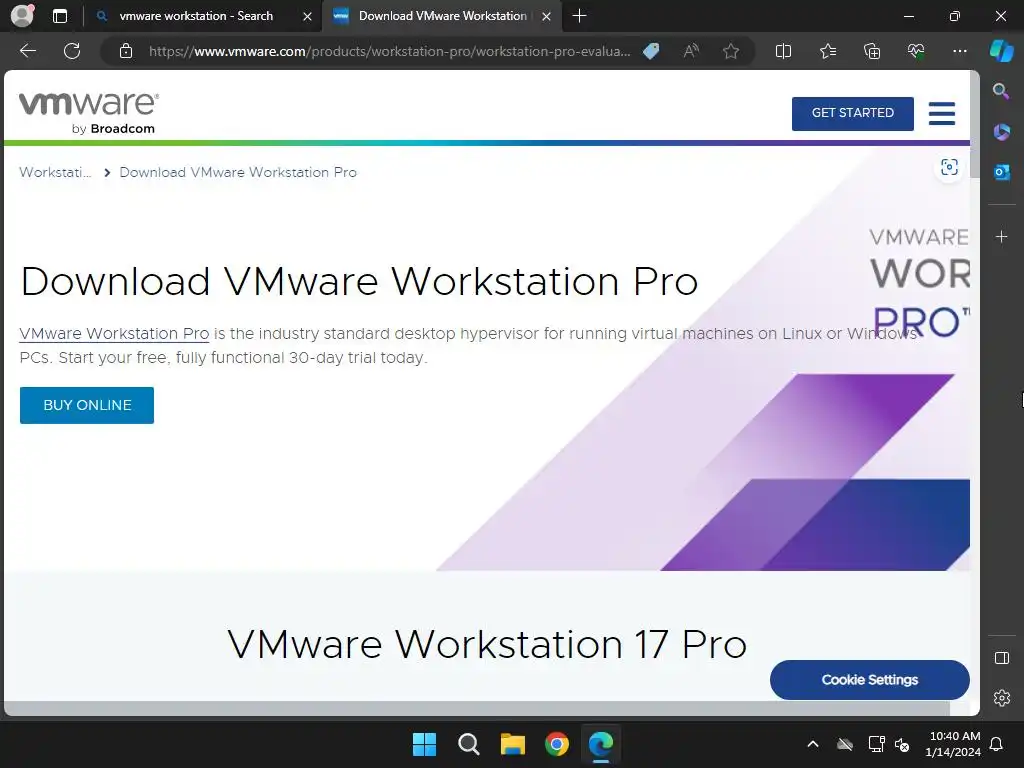
Task: Open Cookie Settings
Action: [x=869, y=680]
